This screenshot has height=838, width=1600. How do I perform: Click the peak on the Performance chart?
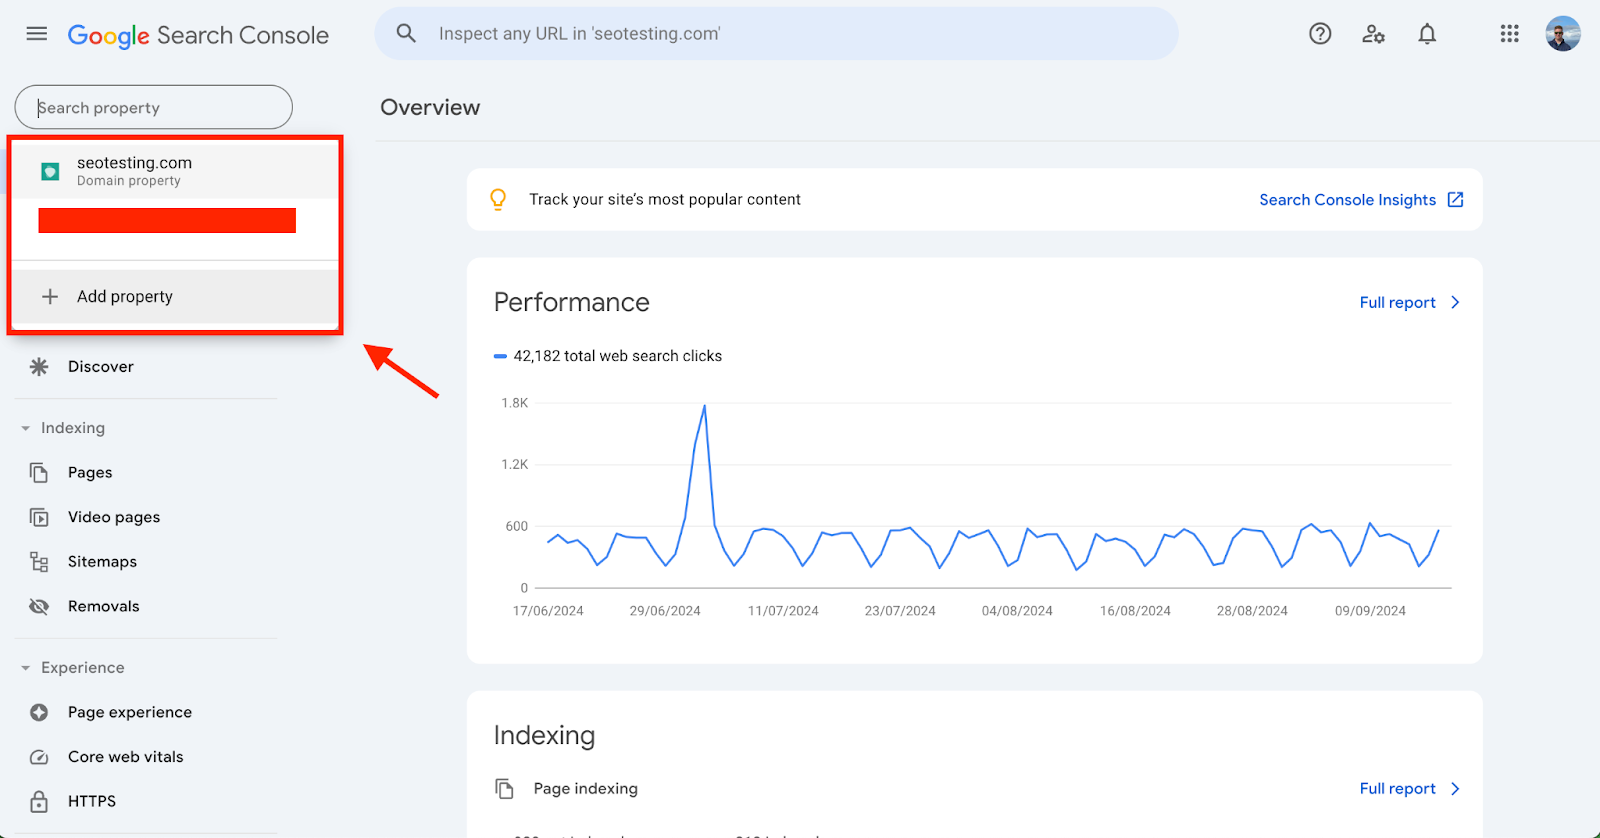(x=704, y=406)
